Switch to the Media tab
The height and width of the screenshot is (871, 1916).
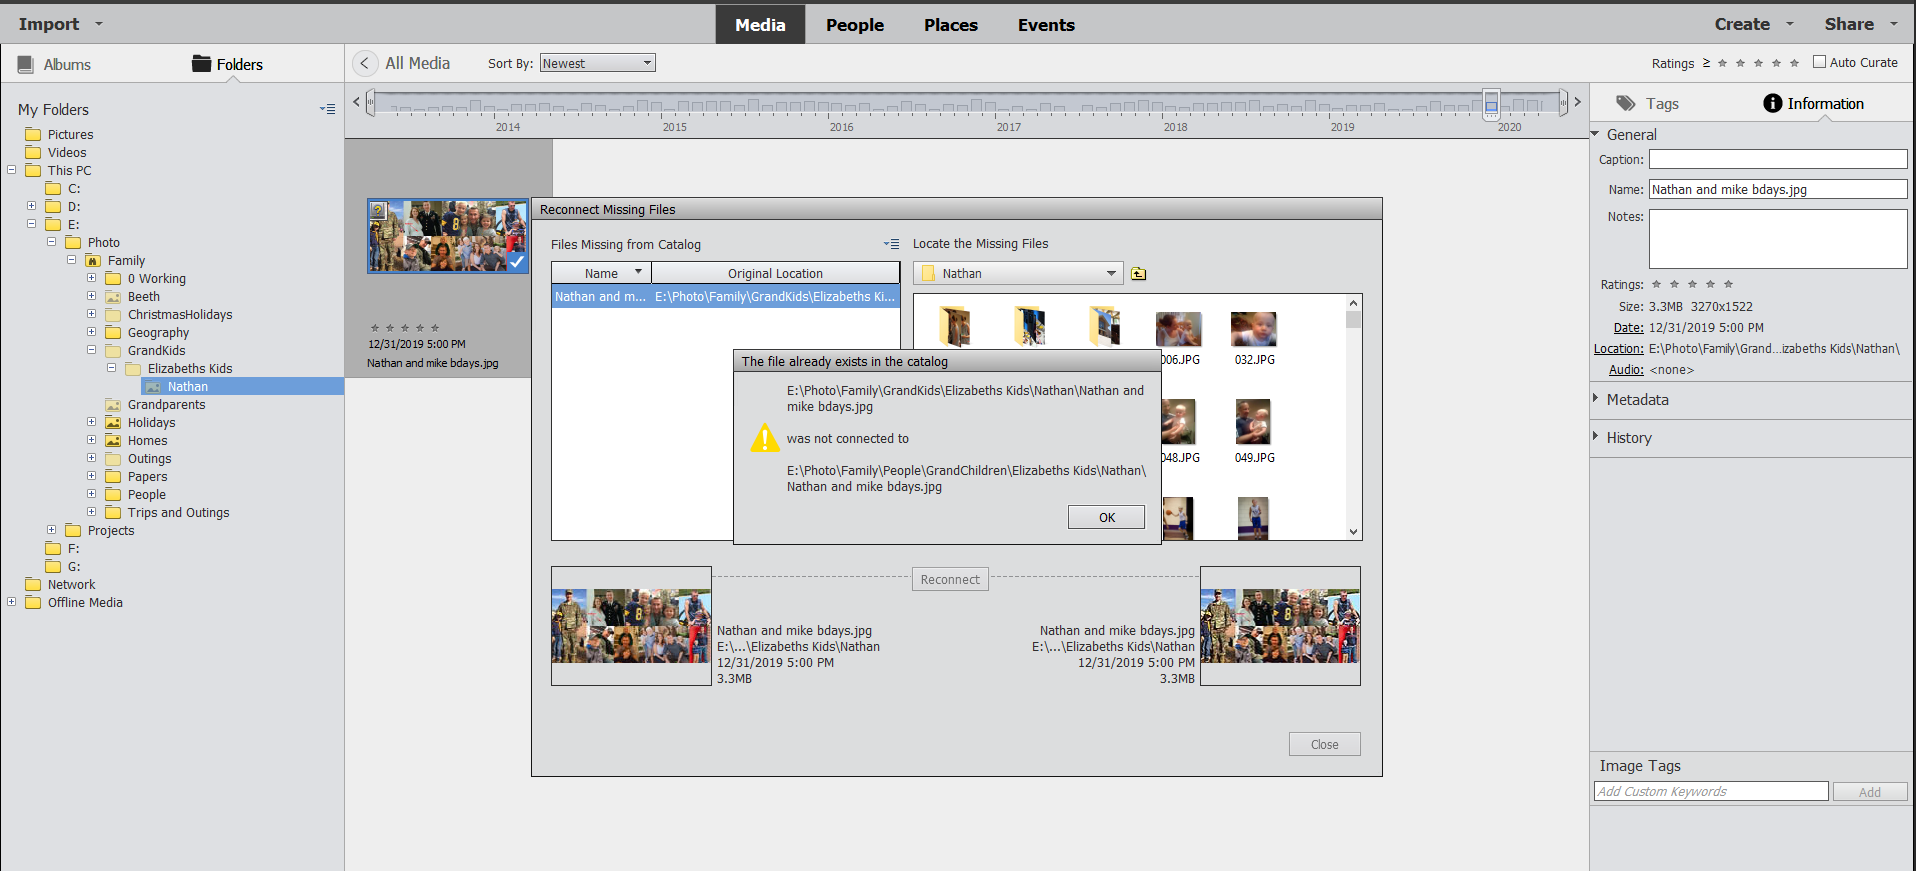(760, 25)
